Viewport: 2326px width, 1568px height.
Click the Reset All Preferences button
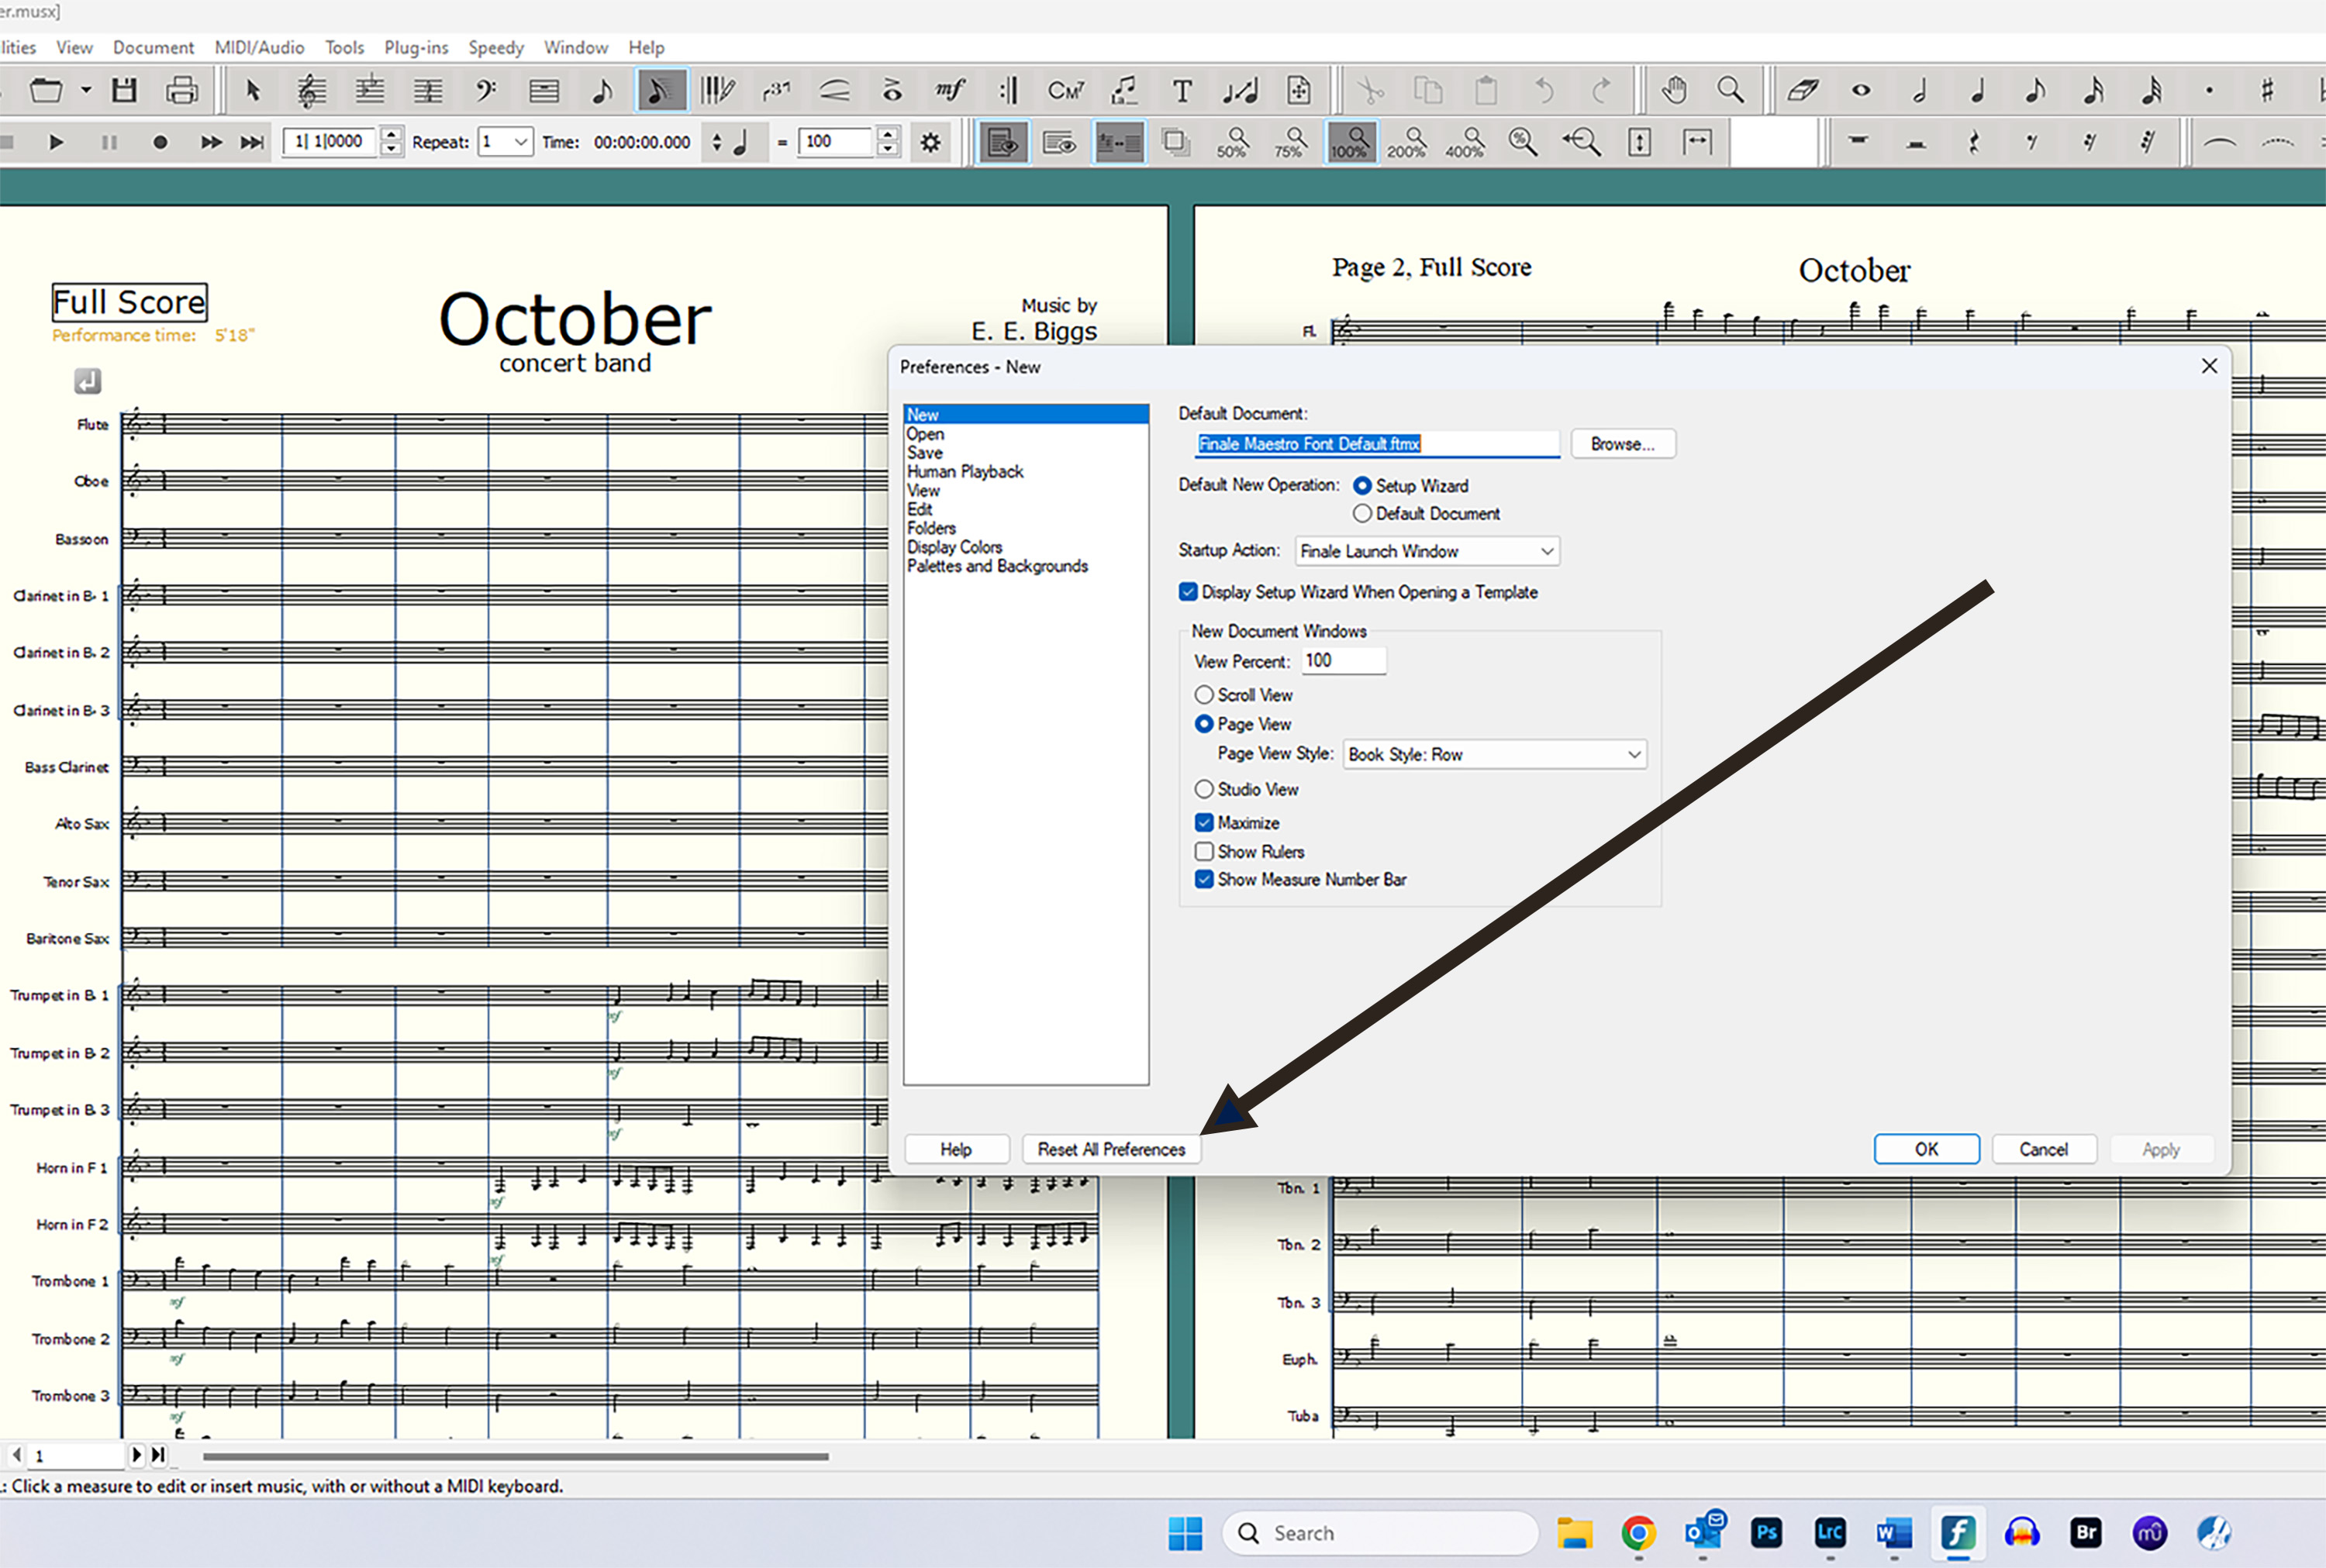(1111, 1149)
